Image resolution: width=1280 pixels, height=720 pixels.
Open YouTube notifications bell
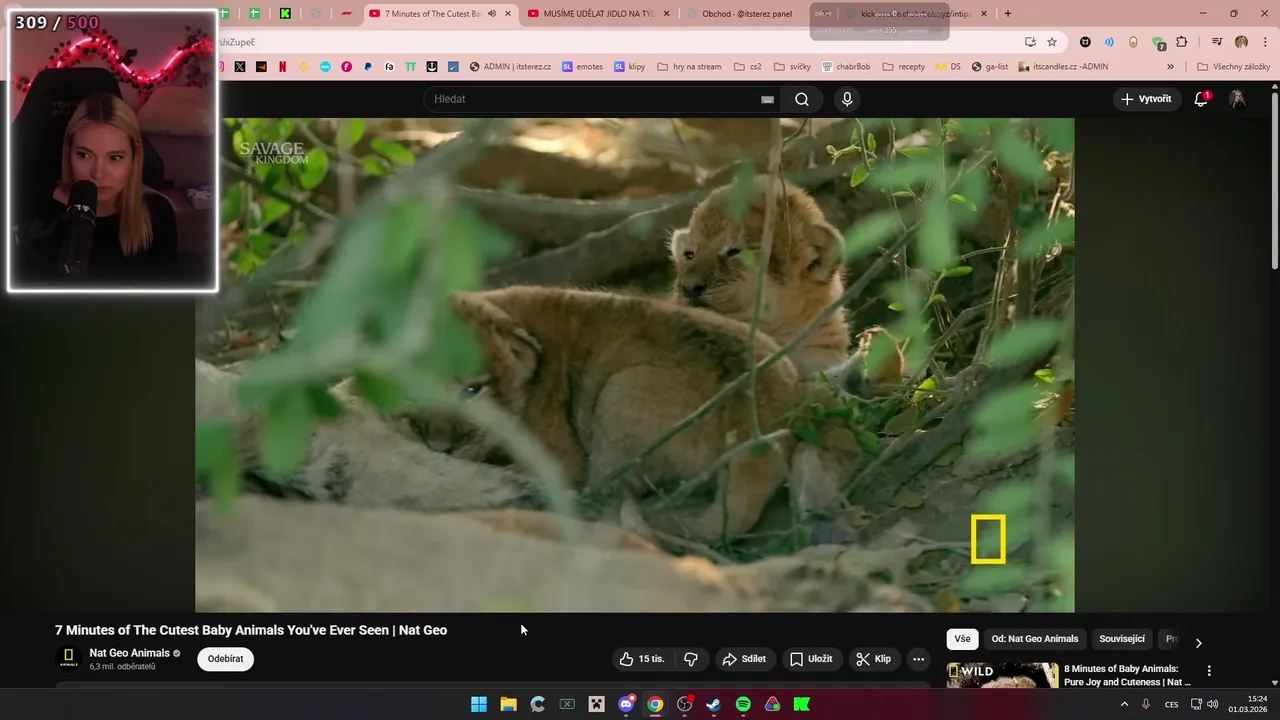point(1201,99)
